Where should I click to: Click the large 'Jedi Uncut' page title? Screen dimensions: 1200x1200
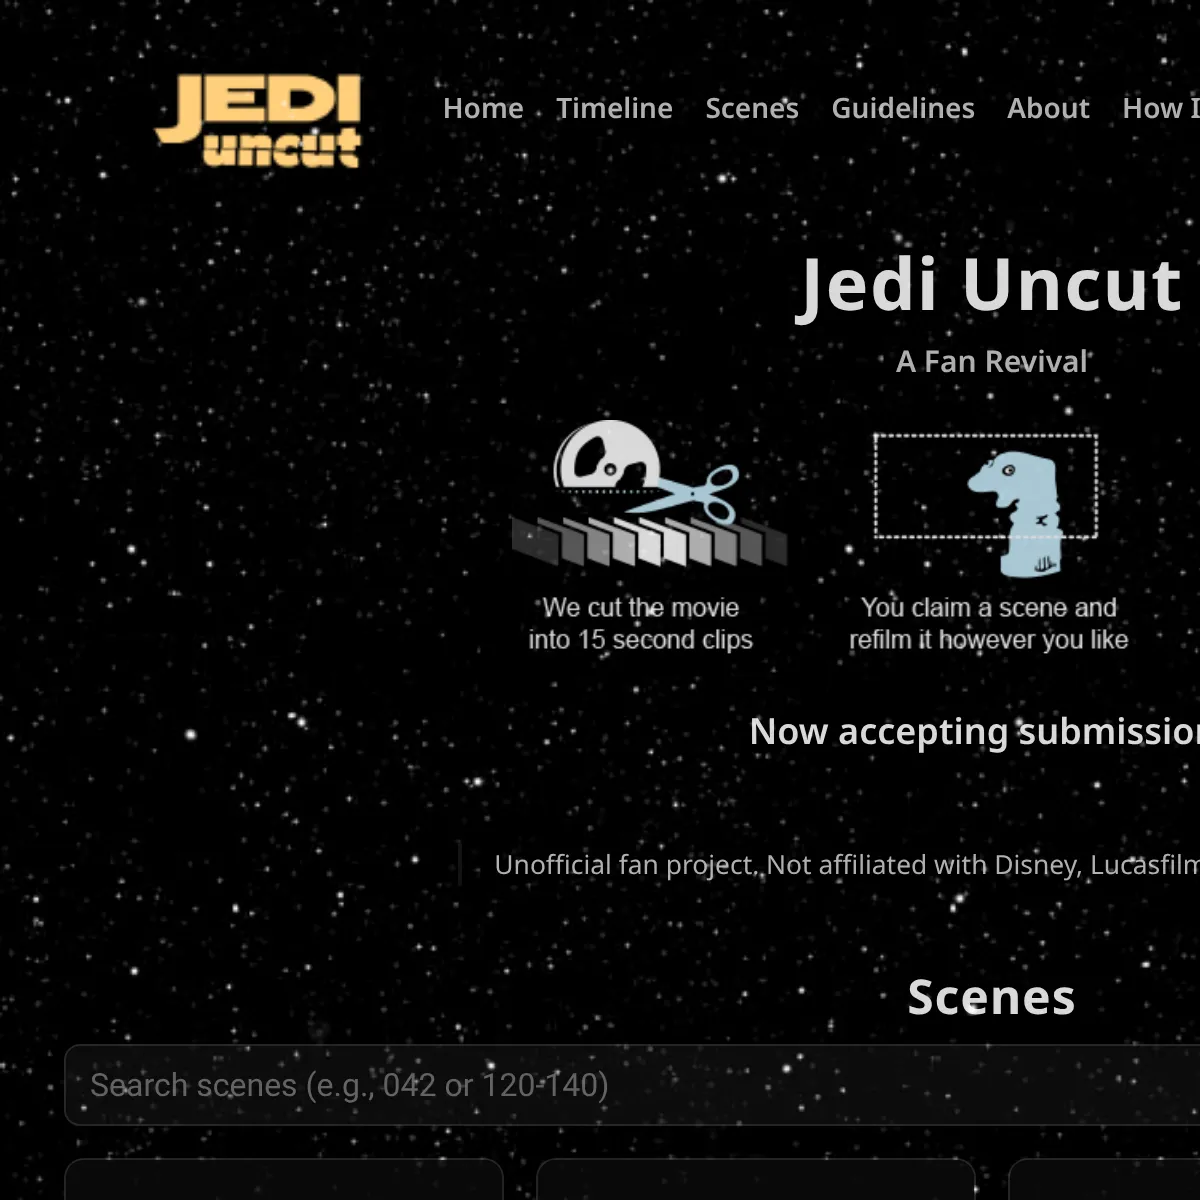[990, 286]
